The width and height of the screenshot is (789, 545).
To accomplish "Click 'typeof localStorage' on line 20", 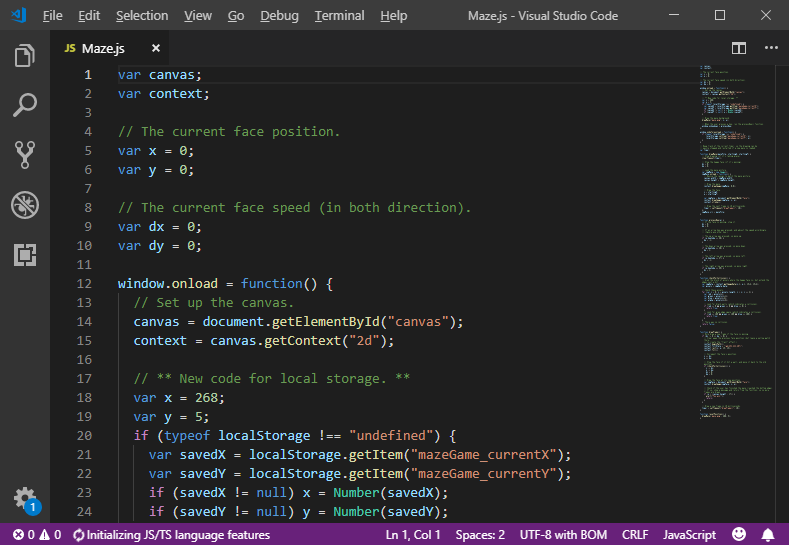I will (x=237, y=436).
